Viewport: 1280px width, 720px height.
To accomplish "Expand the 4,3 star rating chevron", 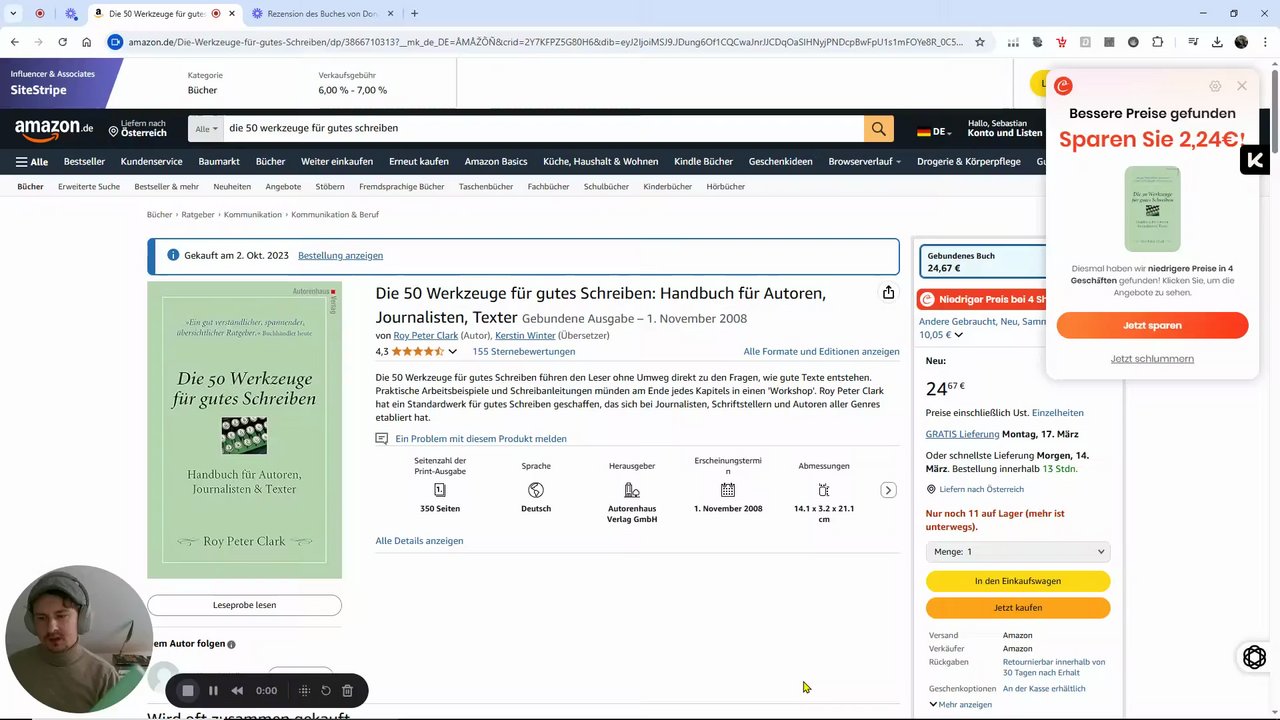I will (452, 352).
